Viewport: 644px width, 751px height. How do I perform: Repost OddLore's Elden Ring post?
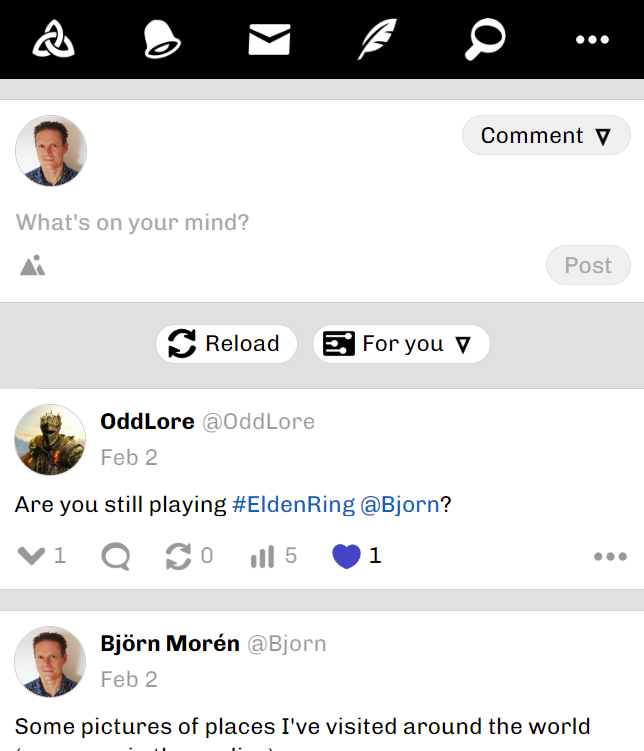(178, 556)
